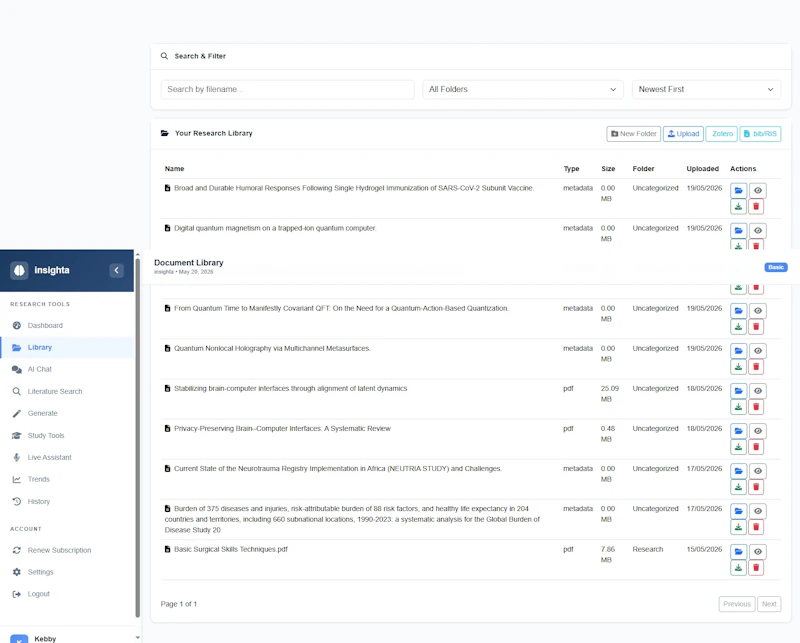Image resolution: width=800 pixels, height=643 pixels.
Task: Move Stabilizing brain-computer interfaces PDF to a folder
Action: click(738, 391)
